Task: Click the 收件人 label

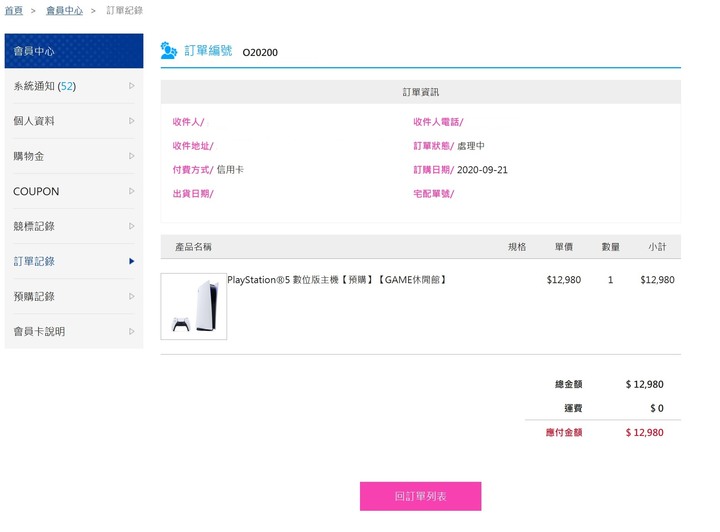Action: click(x=188, y=122)
